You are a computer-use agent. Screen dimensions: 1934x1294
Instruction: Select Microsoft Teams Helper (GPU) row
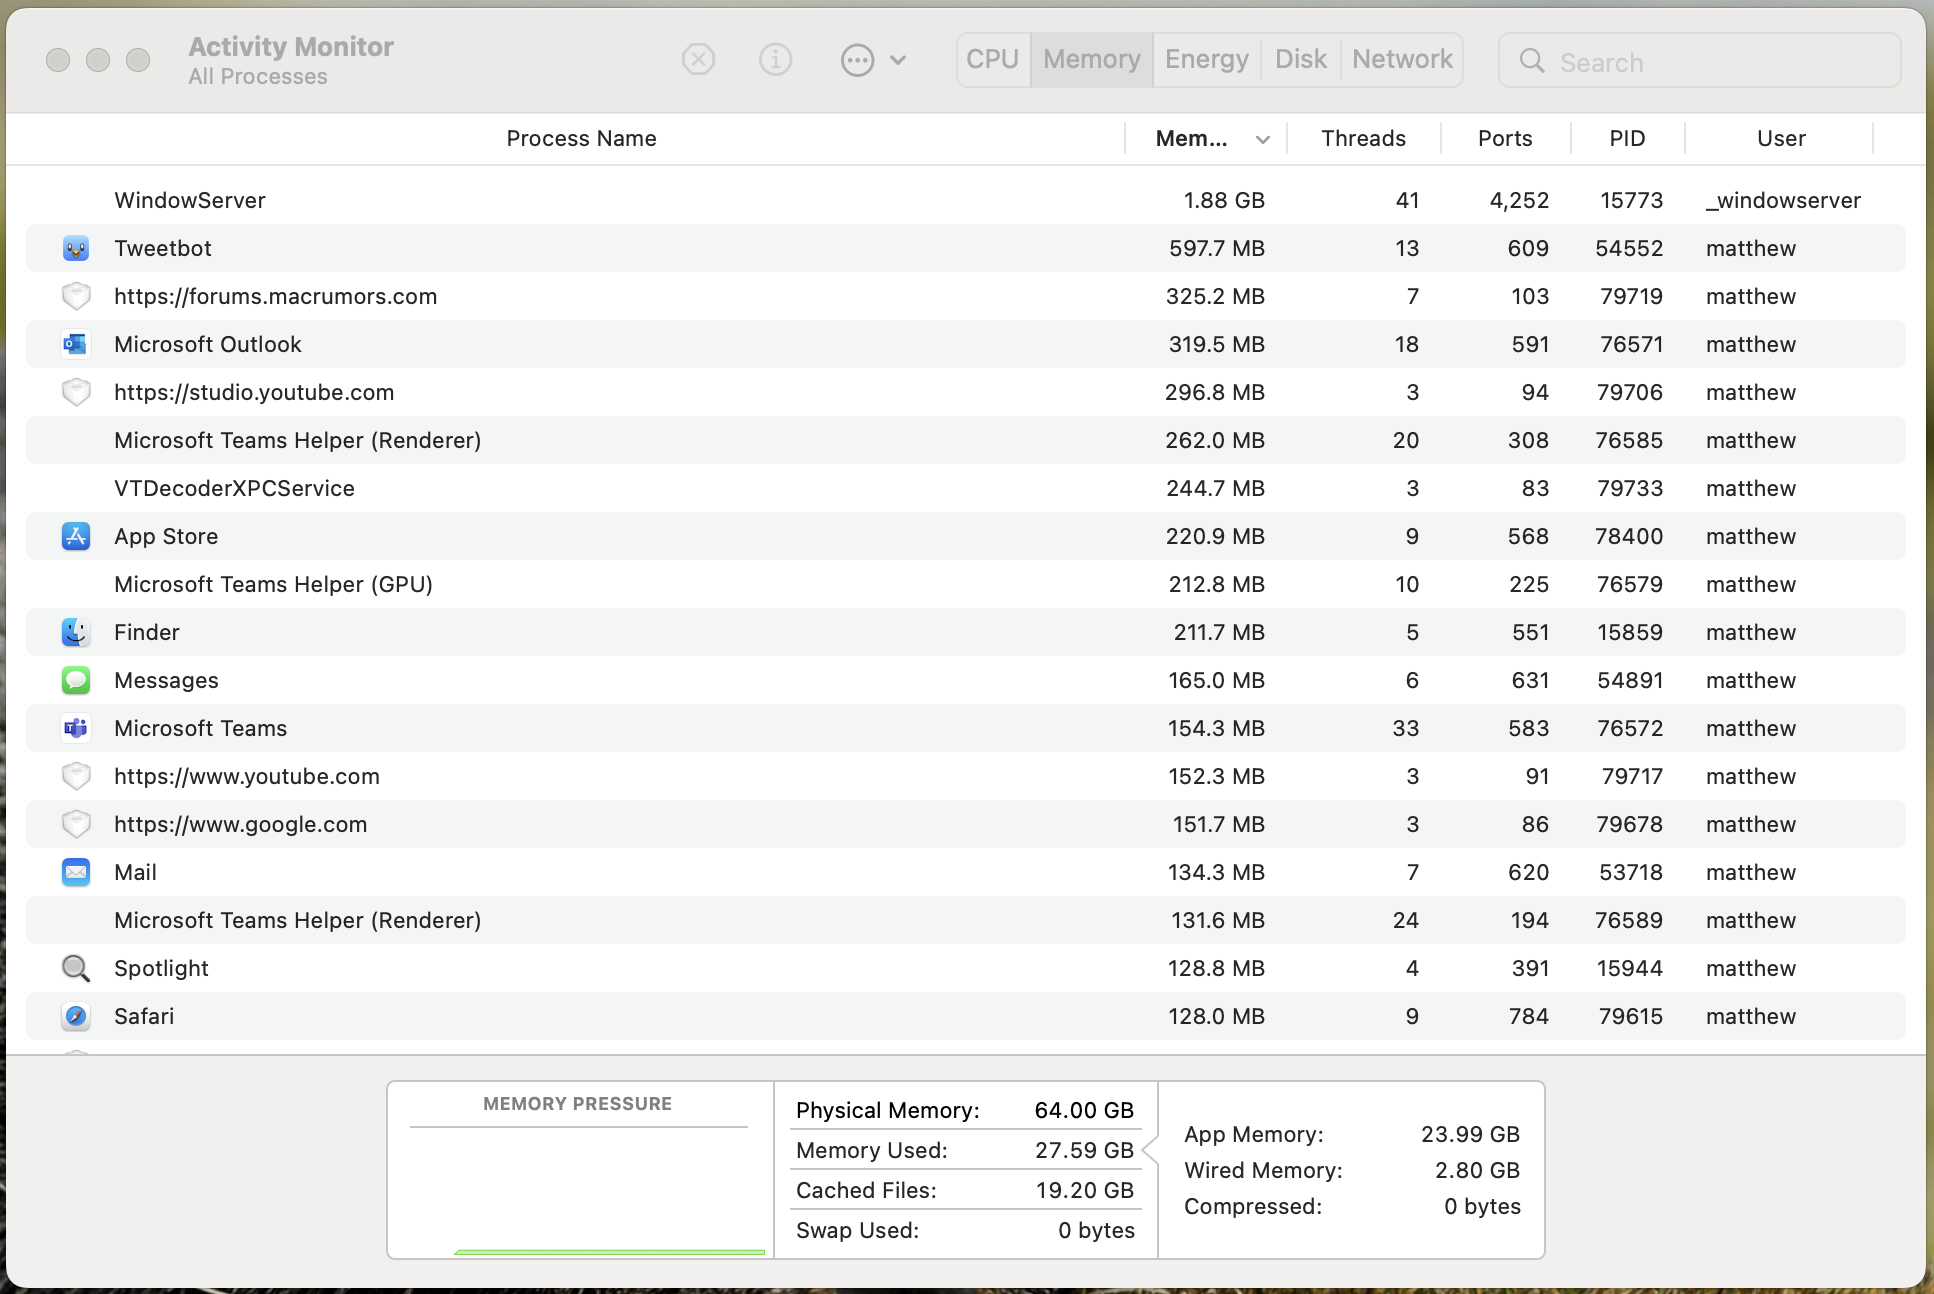coord(966,584)
